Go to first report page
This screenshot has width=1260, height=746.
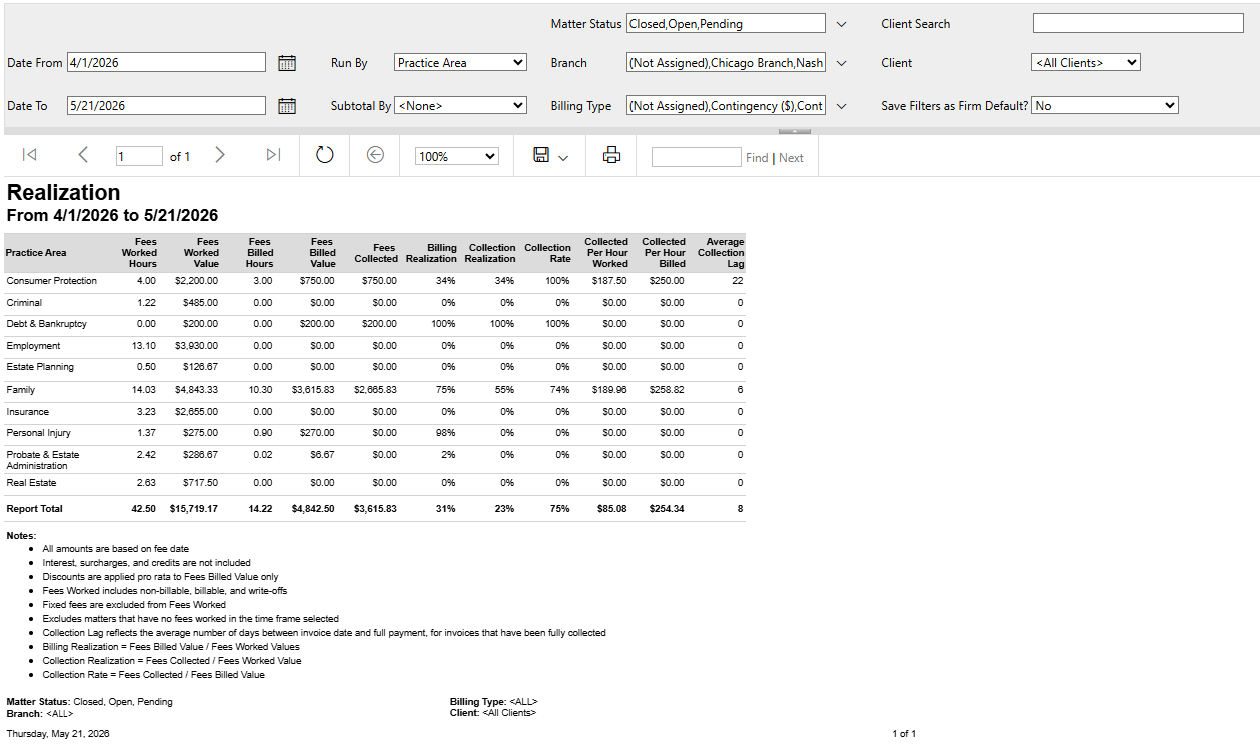coord(30,155)
